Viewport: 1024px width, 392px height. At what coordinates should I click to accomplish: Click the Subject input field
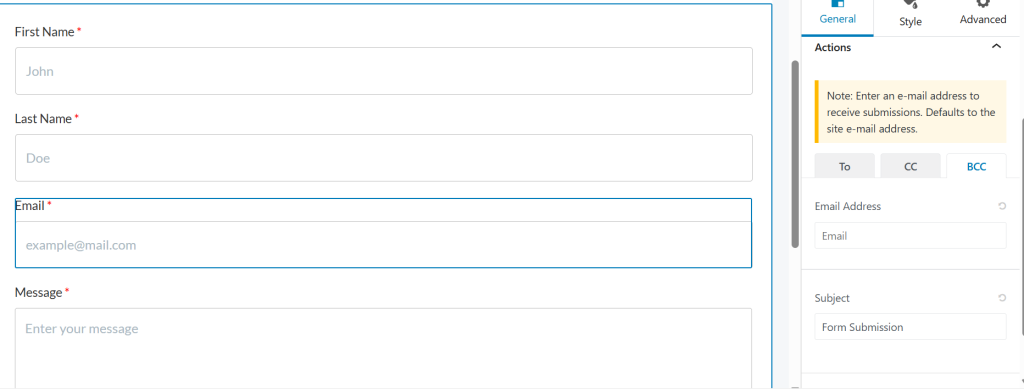click(x=910, y=327)
